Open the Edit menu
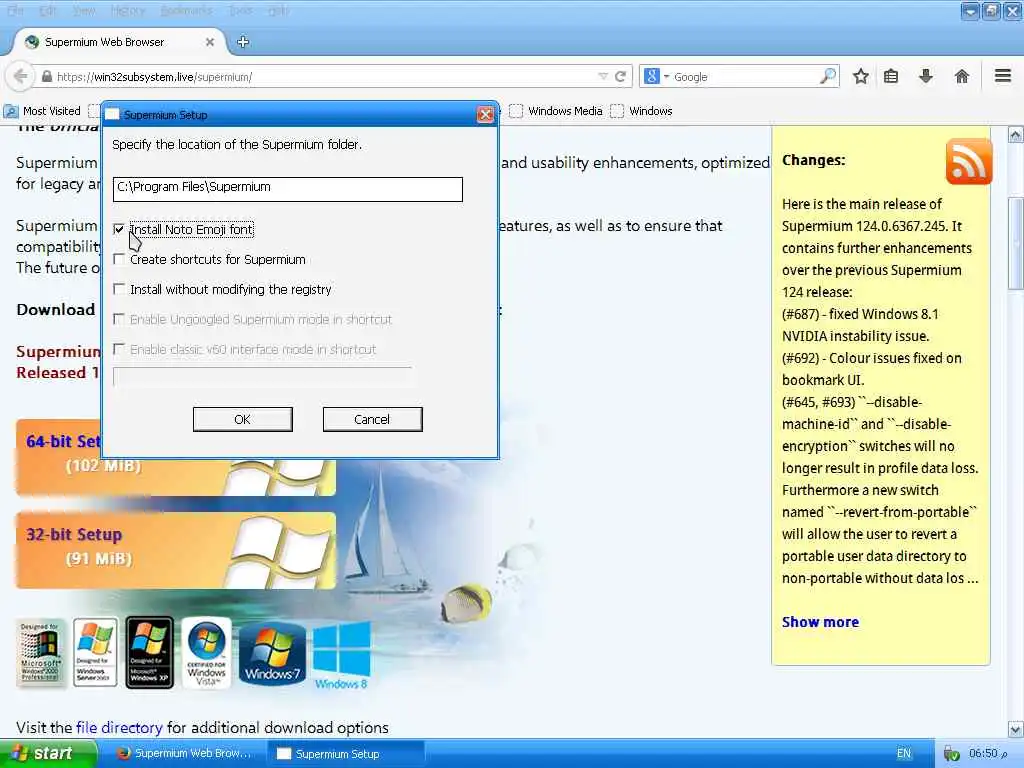The width and height of the screenshot is (1024, 768). pyautogui.click(x=48, y=10)
